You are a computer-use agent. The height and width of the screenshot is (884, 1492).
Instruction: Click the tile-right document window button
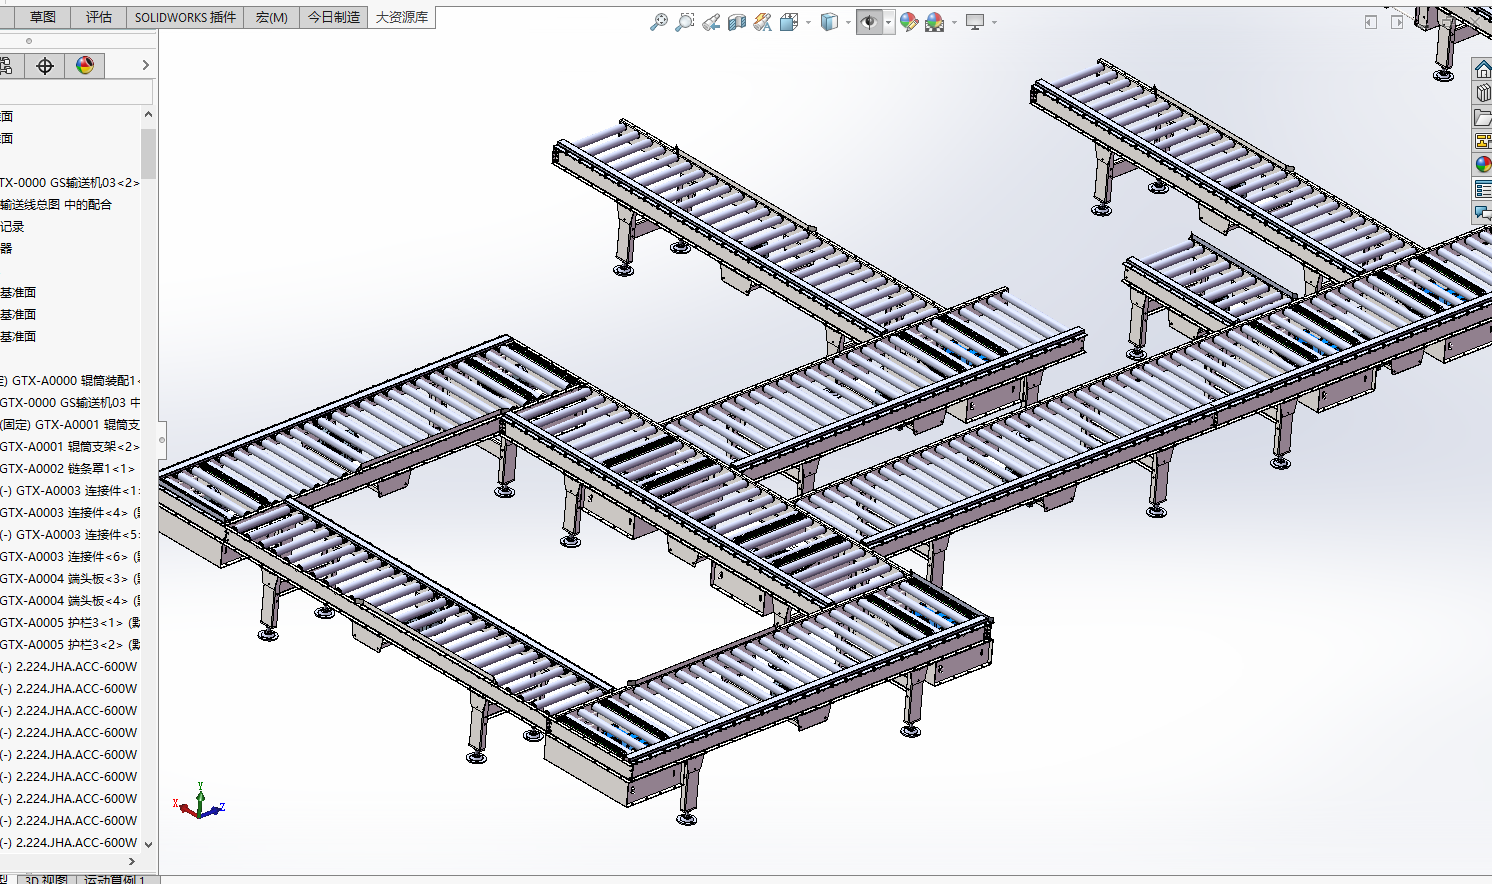pos(1397,22)
